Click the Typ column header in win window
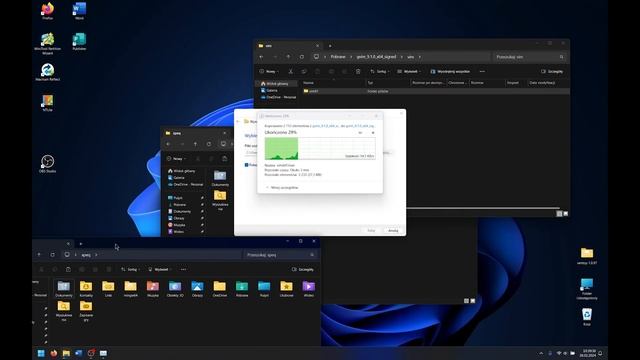640x360 pixels. tap(370, 83)
